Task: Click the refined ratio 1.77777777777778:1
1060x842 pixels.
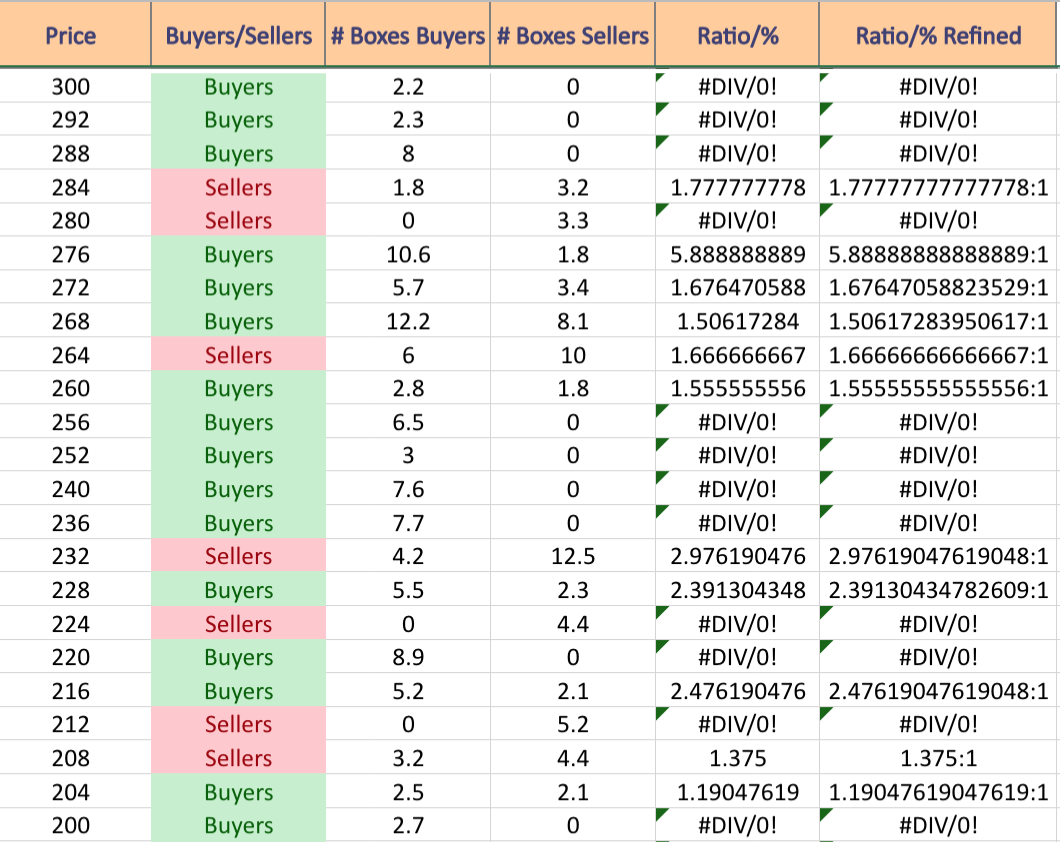Action: coord(938,187)
